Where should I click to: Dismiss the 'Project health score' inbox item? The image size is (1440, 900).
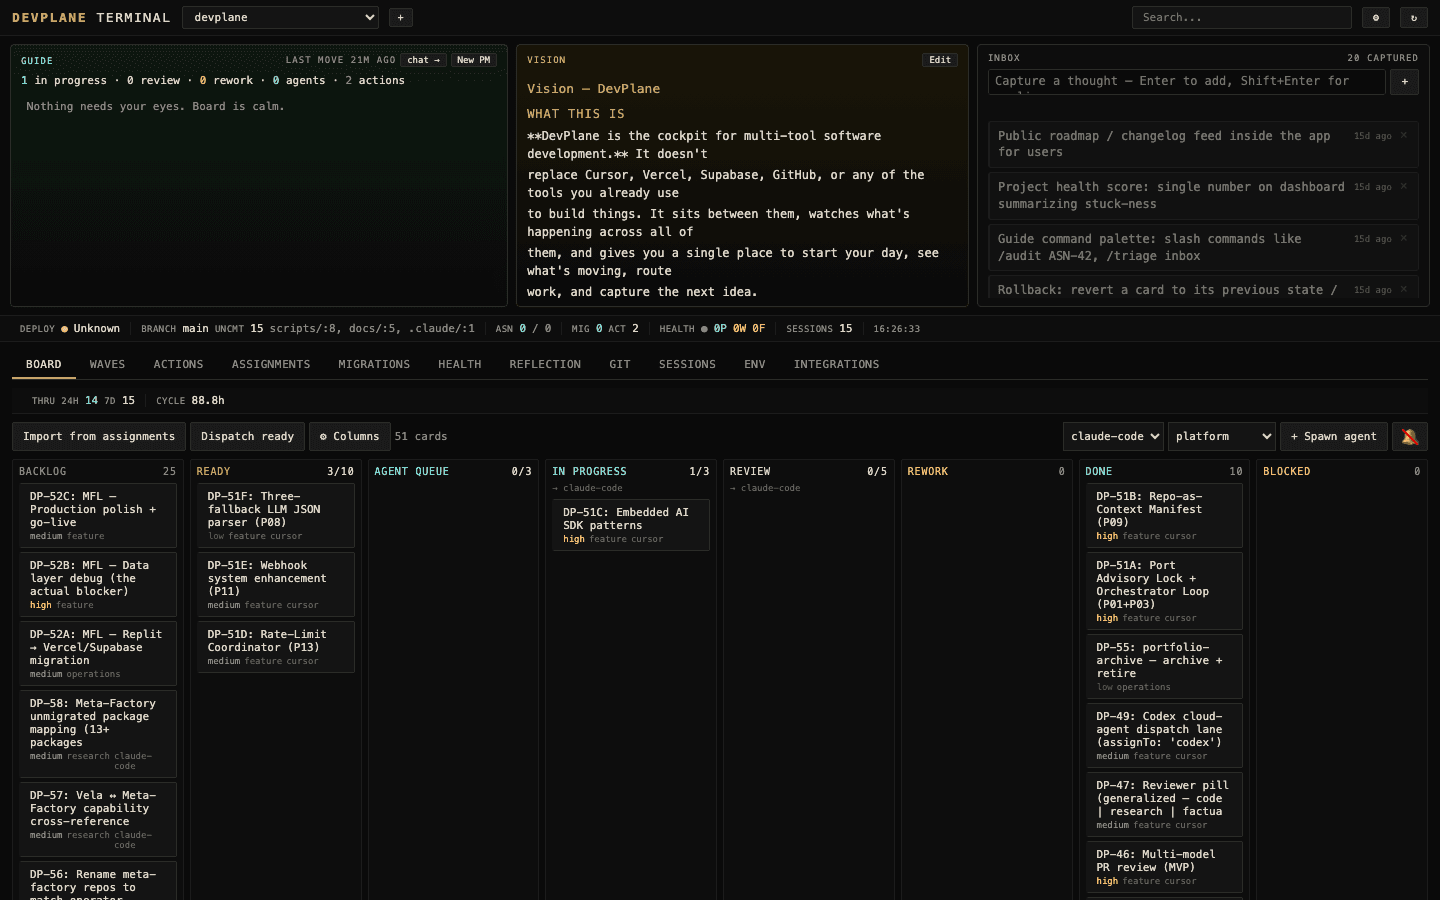(x=1404, y=186)
